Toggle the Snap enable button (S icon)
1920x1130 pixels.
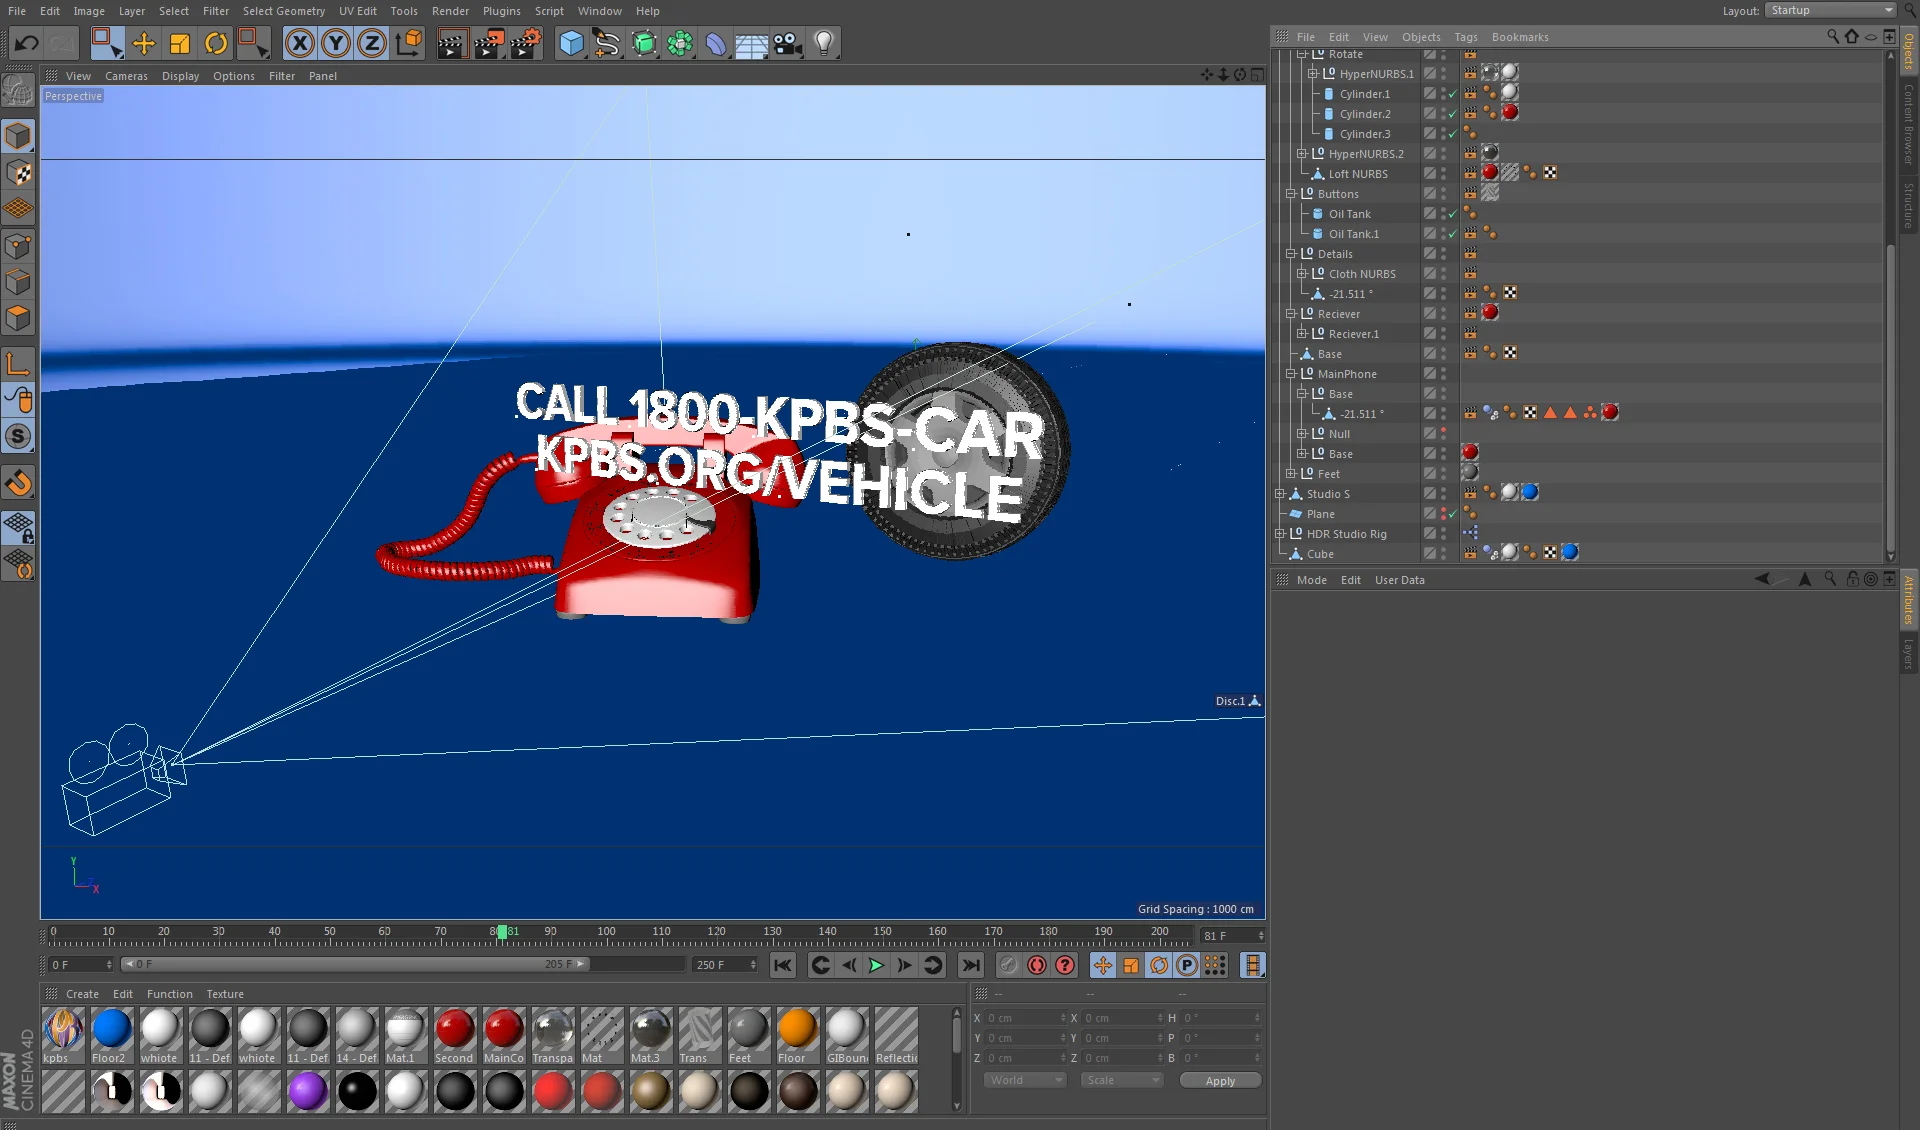coord(18,437)
